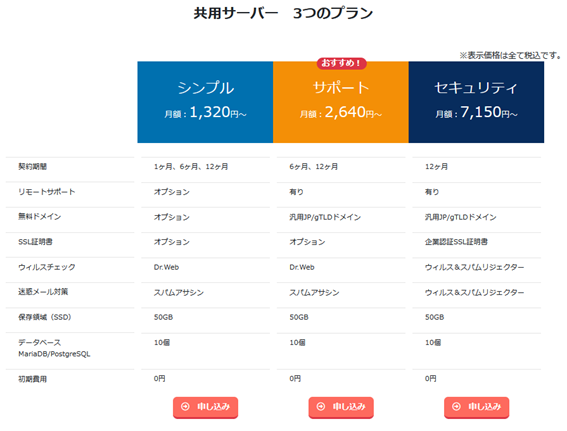Click 企業認証SSL証明書 cell text

[456, 242]
